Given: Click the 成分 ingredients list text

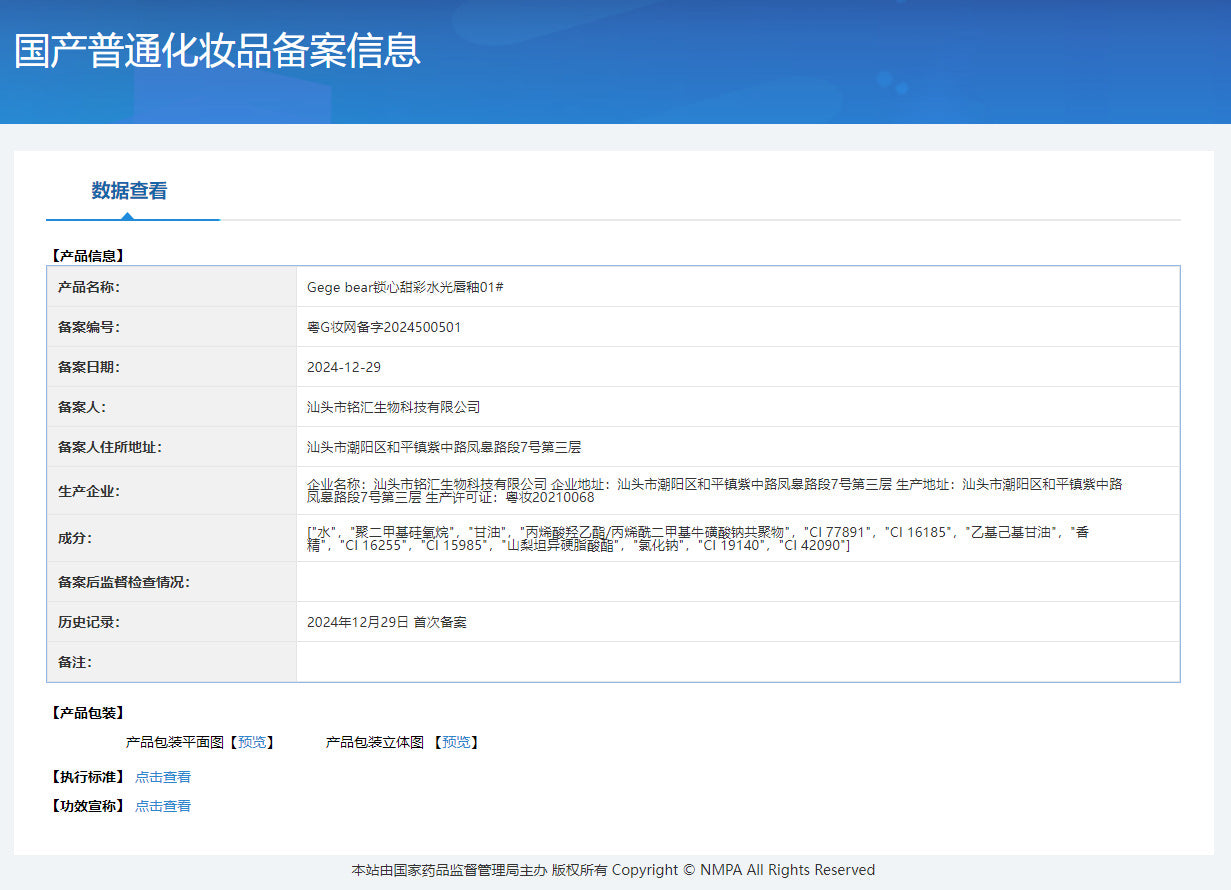Looking at the screenshot, I should coord(697,538).
